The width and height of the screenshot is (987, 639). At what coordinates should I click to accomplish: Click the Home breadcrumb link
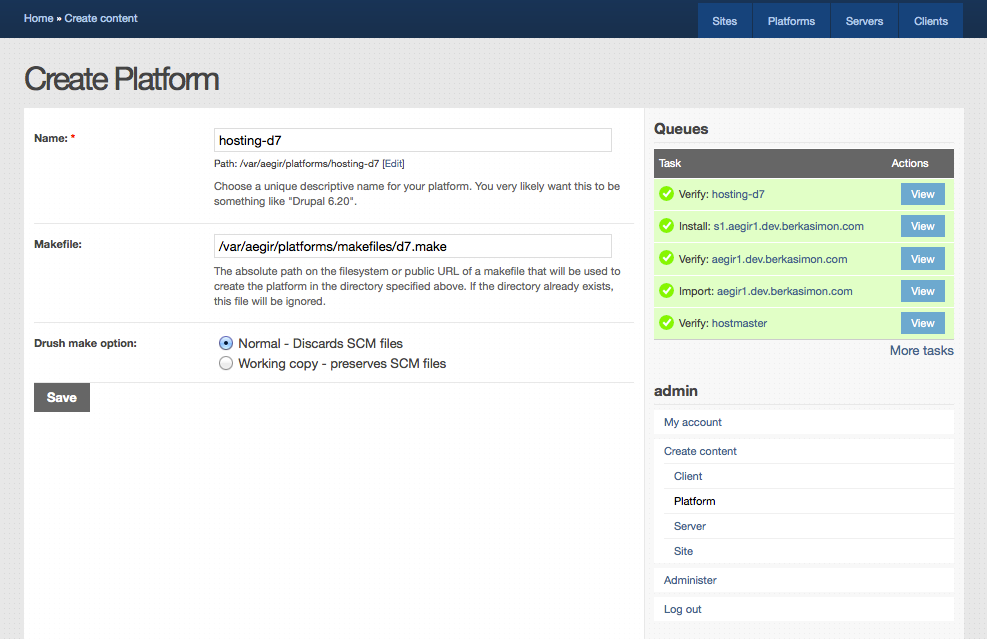[38, 18]
